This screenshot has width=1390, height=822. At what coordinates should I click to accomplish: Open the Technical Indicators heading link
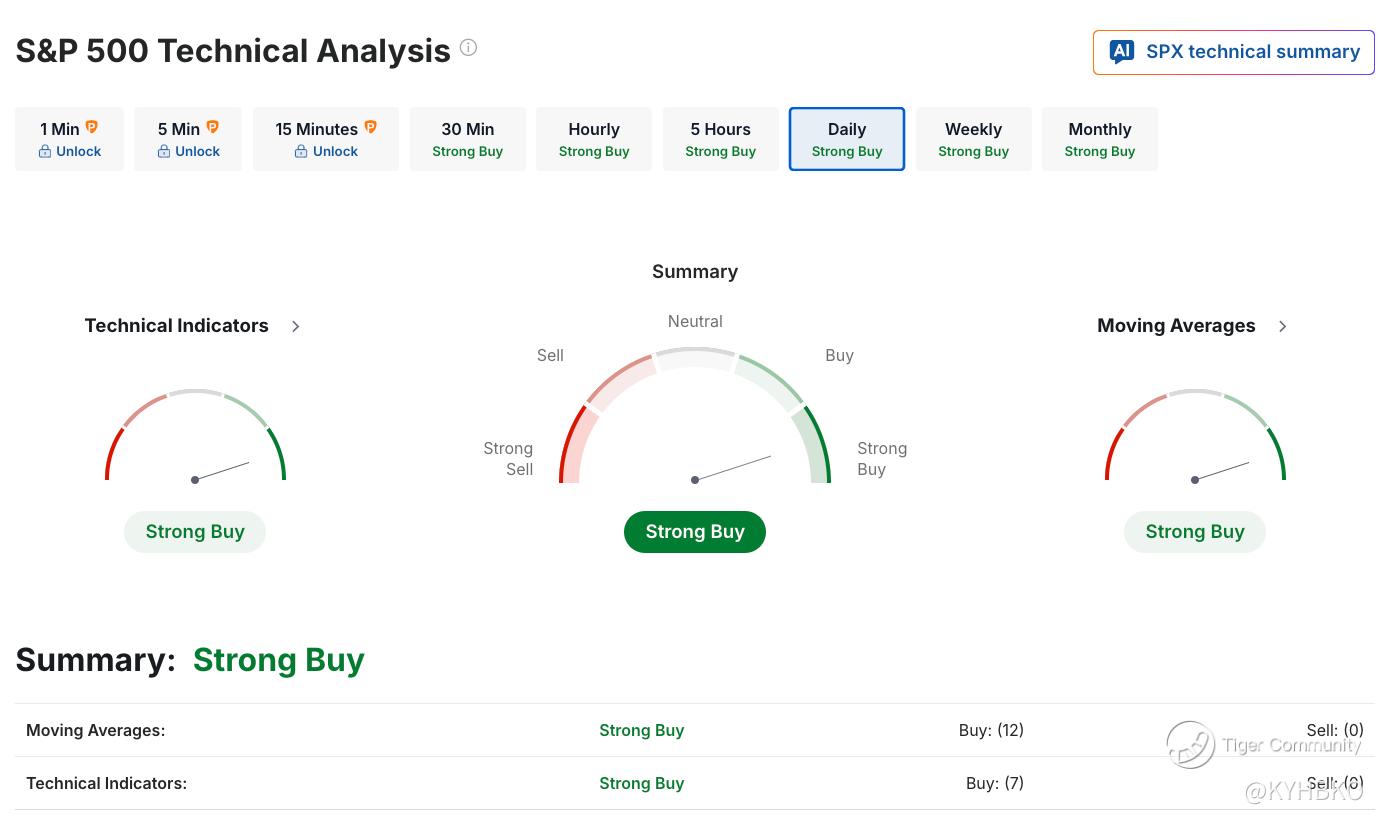coord(177,326)
